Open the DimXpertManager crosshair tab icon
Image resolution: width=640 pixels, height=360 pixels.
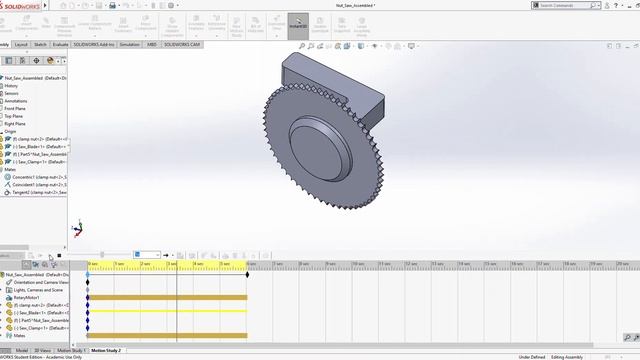point(36,61)
